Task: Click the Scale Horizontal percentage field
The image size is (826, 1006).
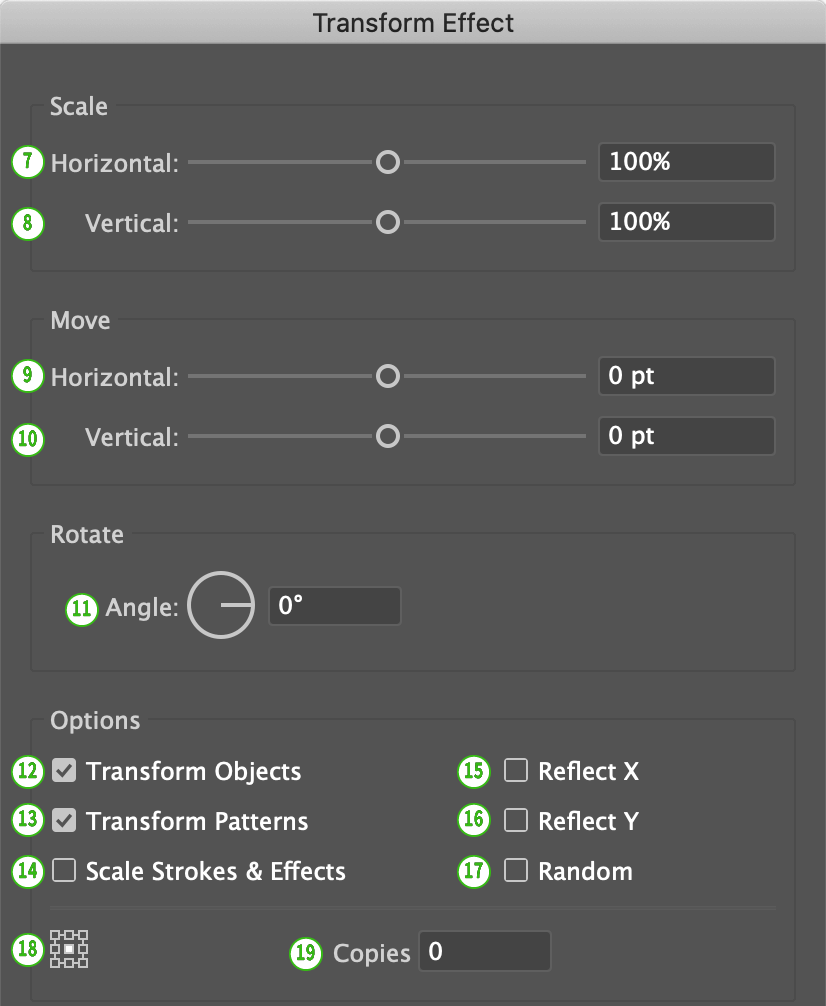Action: [x=686, y=162]
